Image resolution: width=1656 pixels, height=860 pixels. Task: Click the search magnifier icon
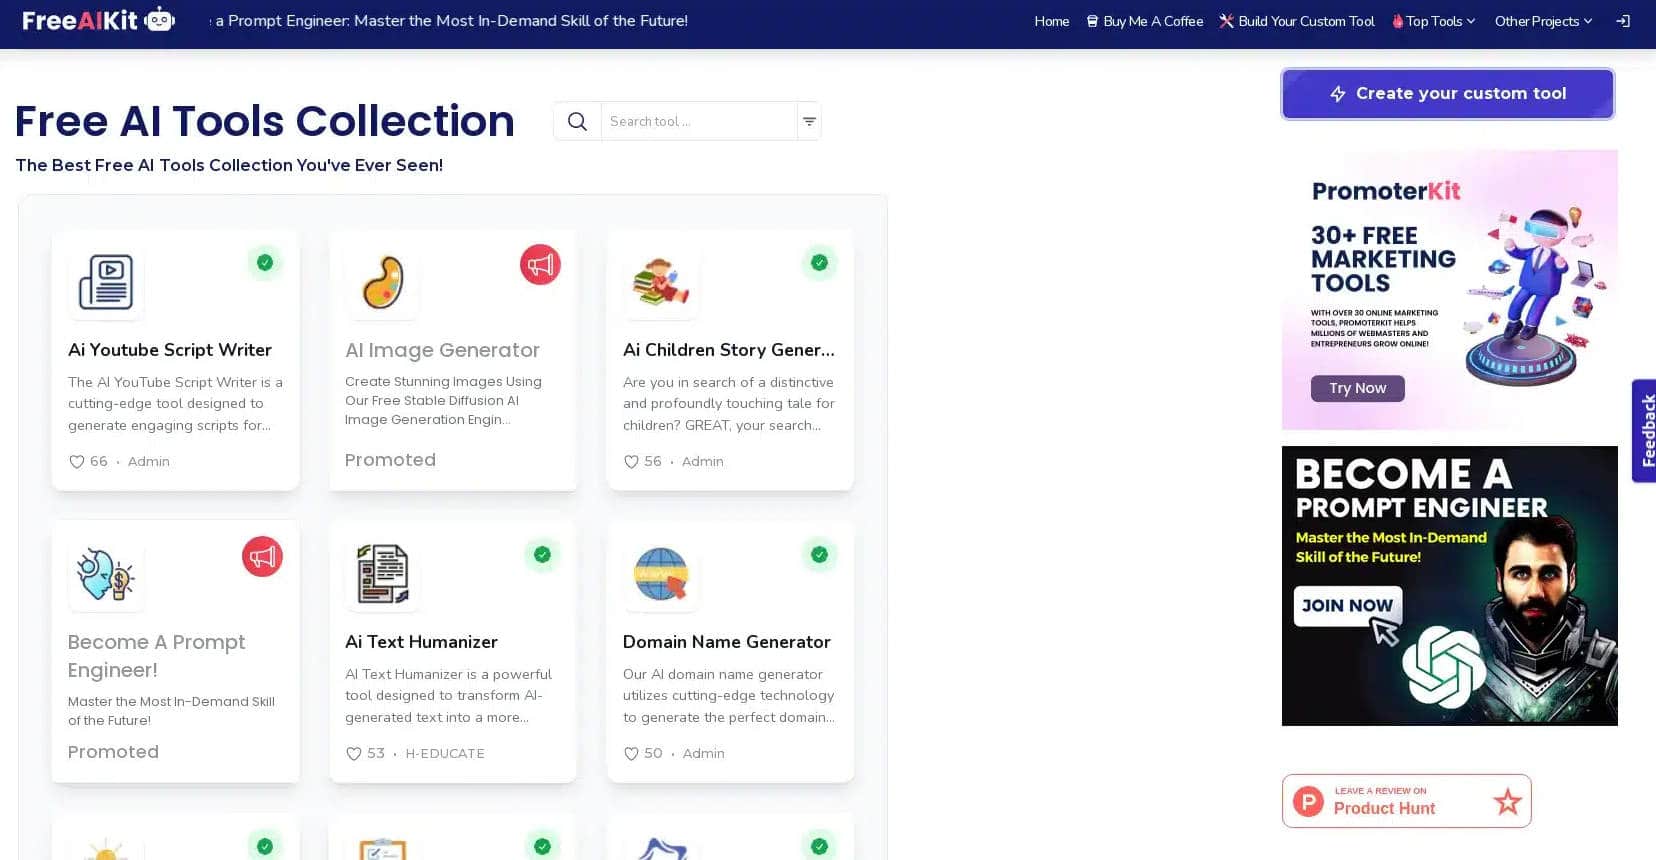coord(577,121)
